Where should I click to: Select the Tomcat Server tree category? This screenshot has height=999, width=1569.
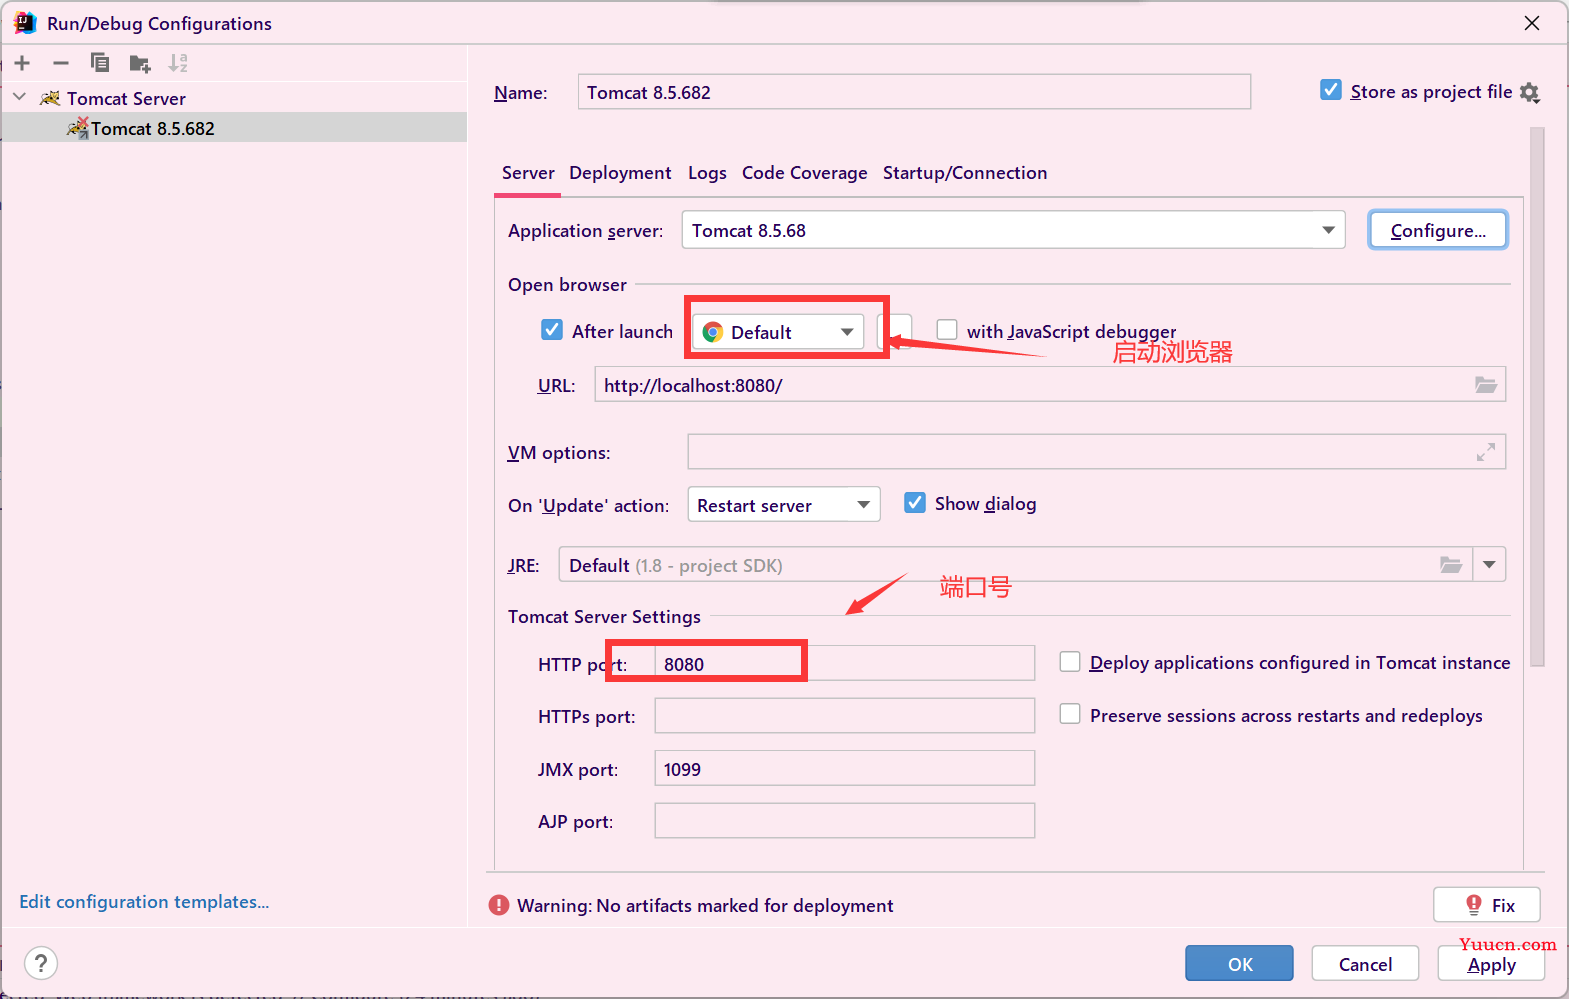pos(126,98)
